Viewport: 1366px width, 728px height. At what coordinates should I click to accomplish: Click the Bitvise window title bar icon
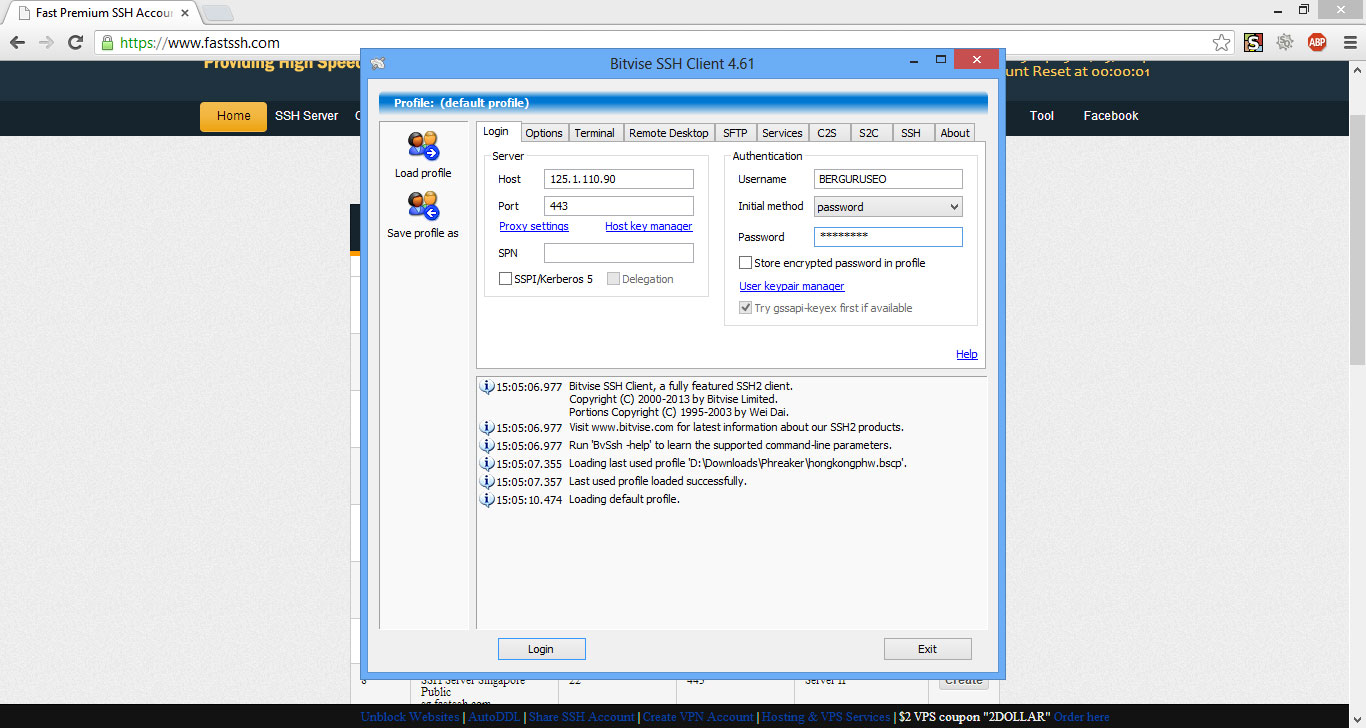click(377, 64)
